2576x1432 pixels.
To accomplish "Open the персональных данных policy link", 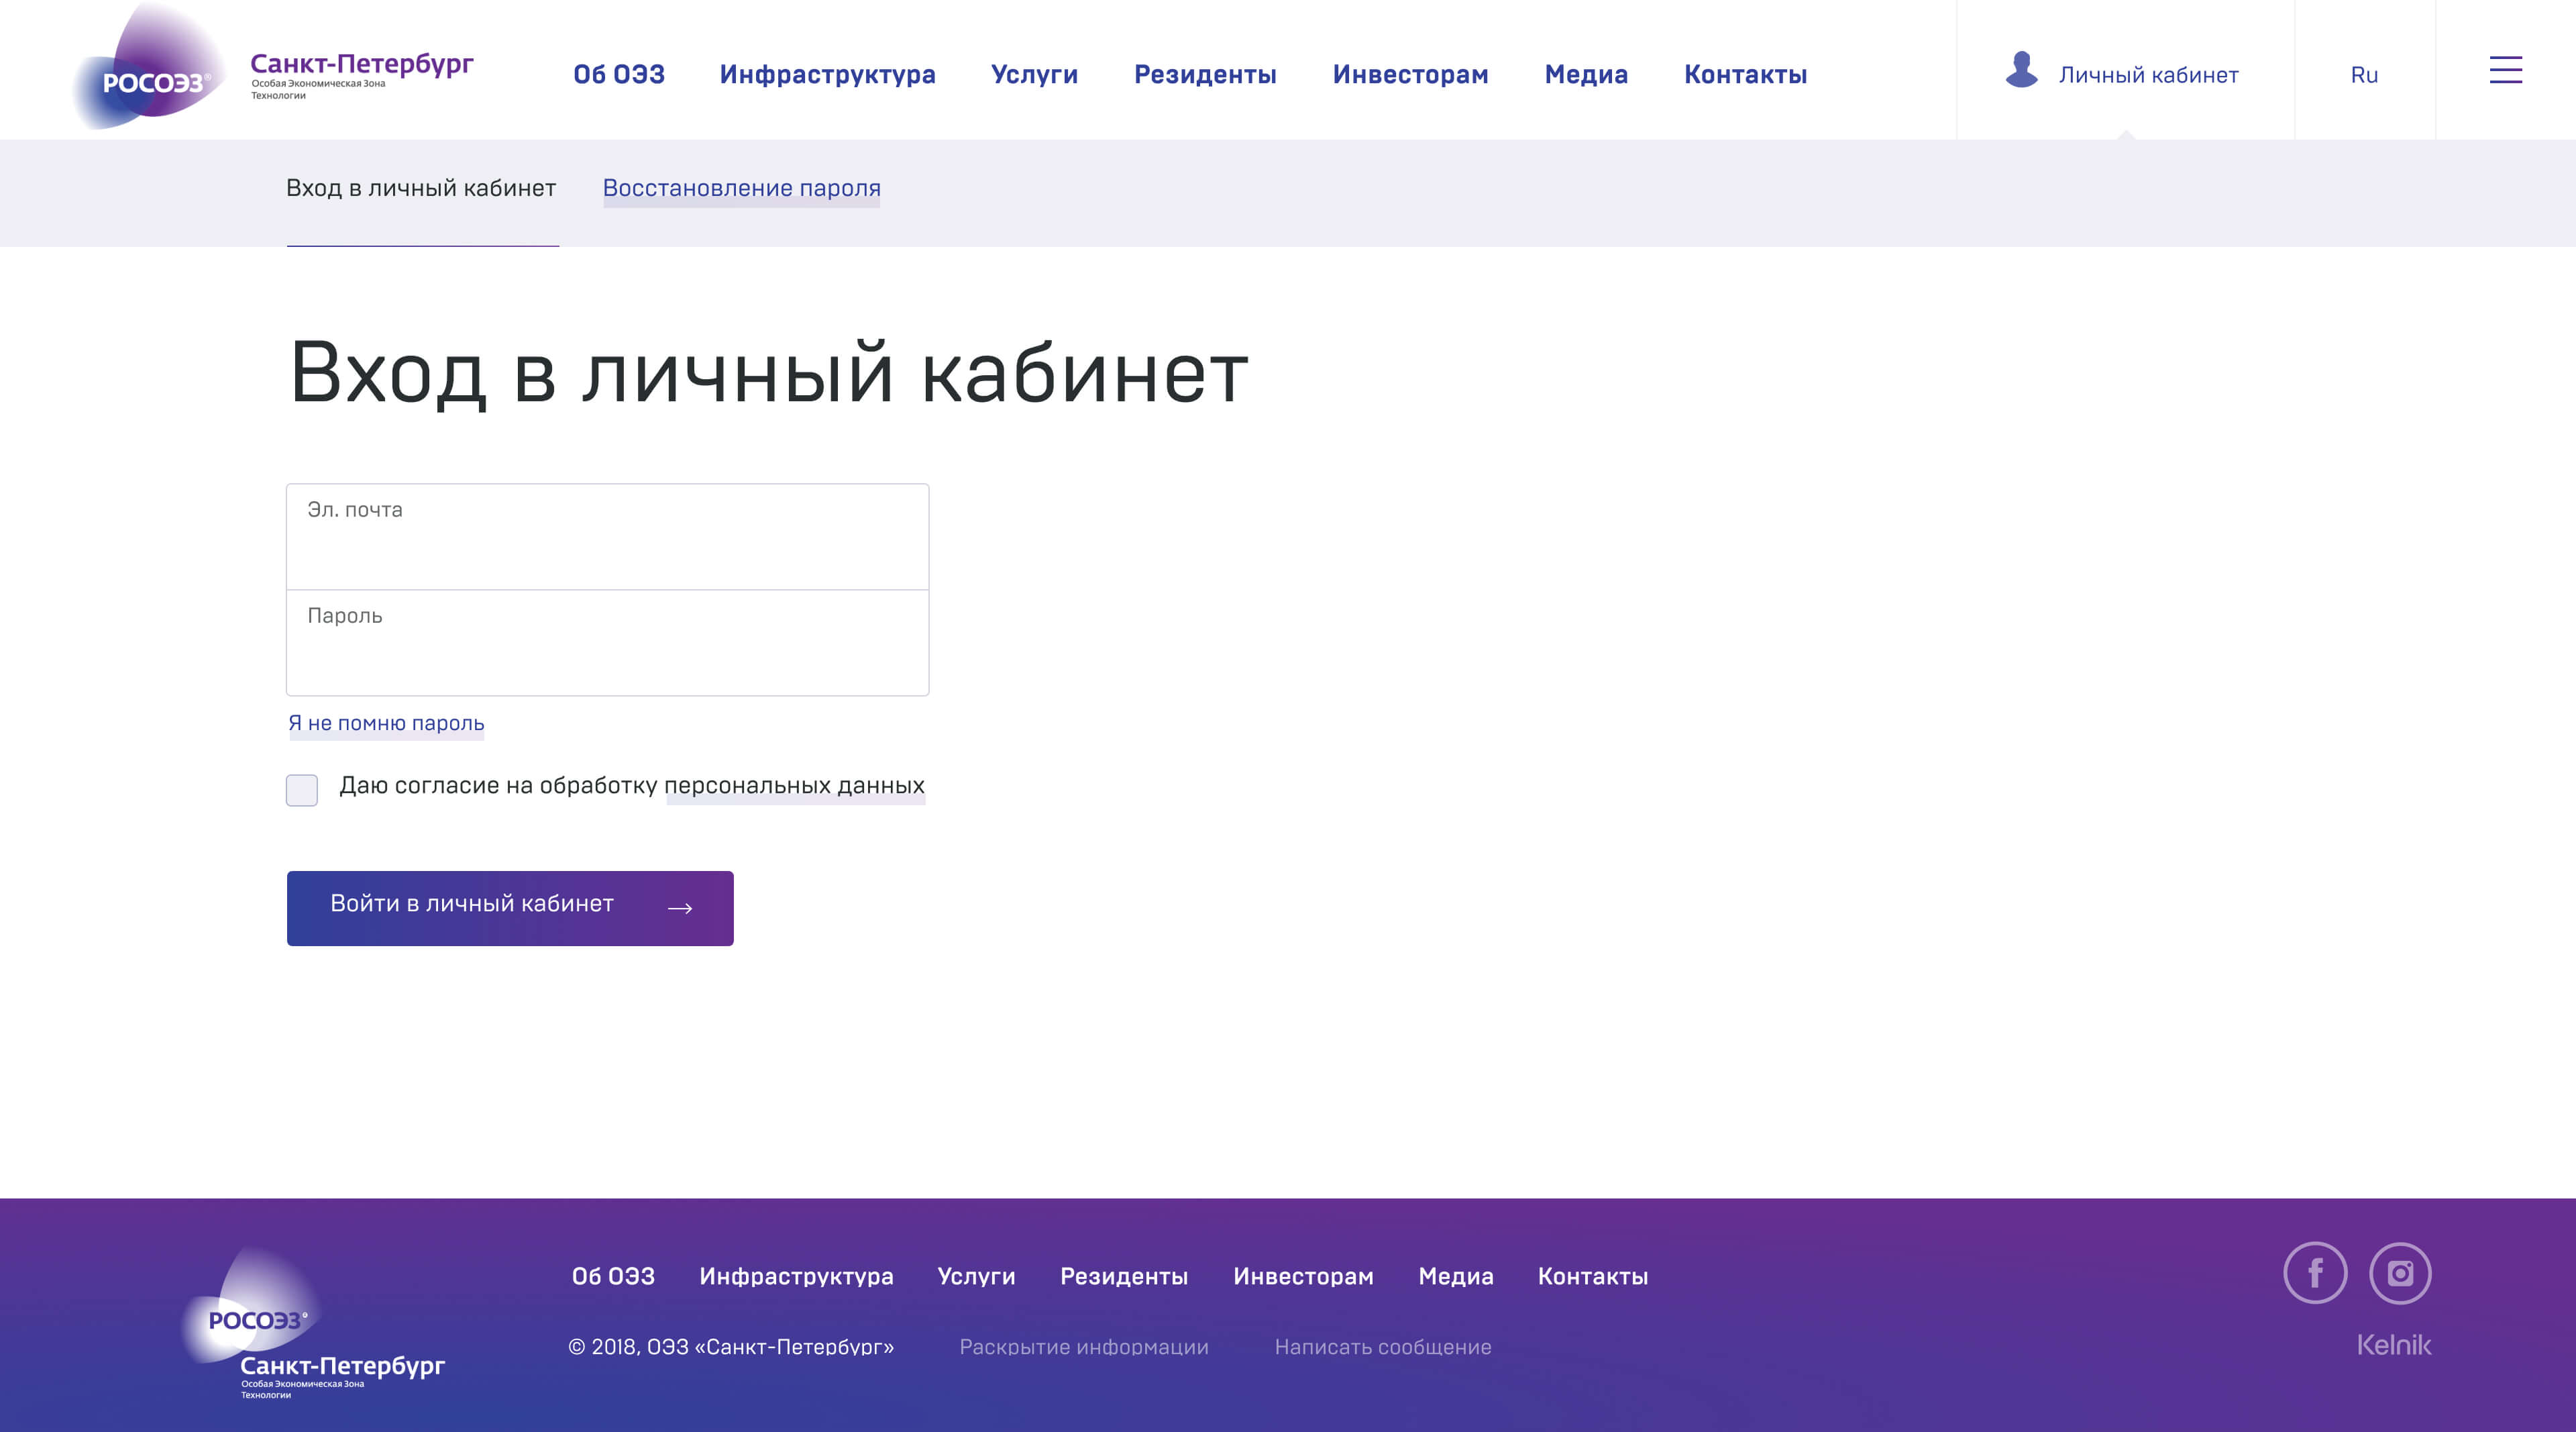I will [795, 786].
